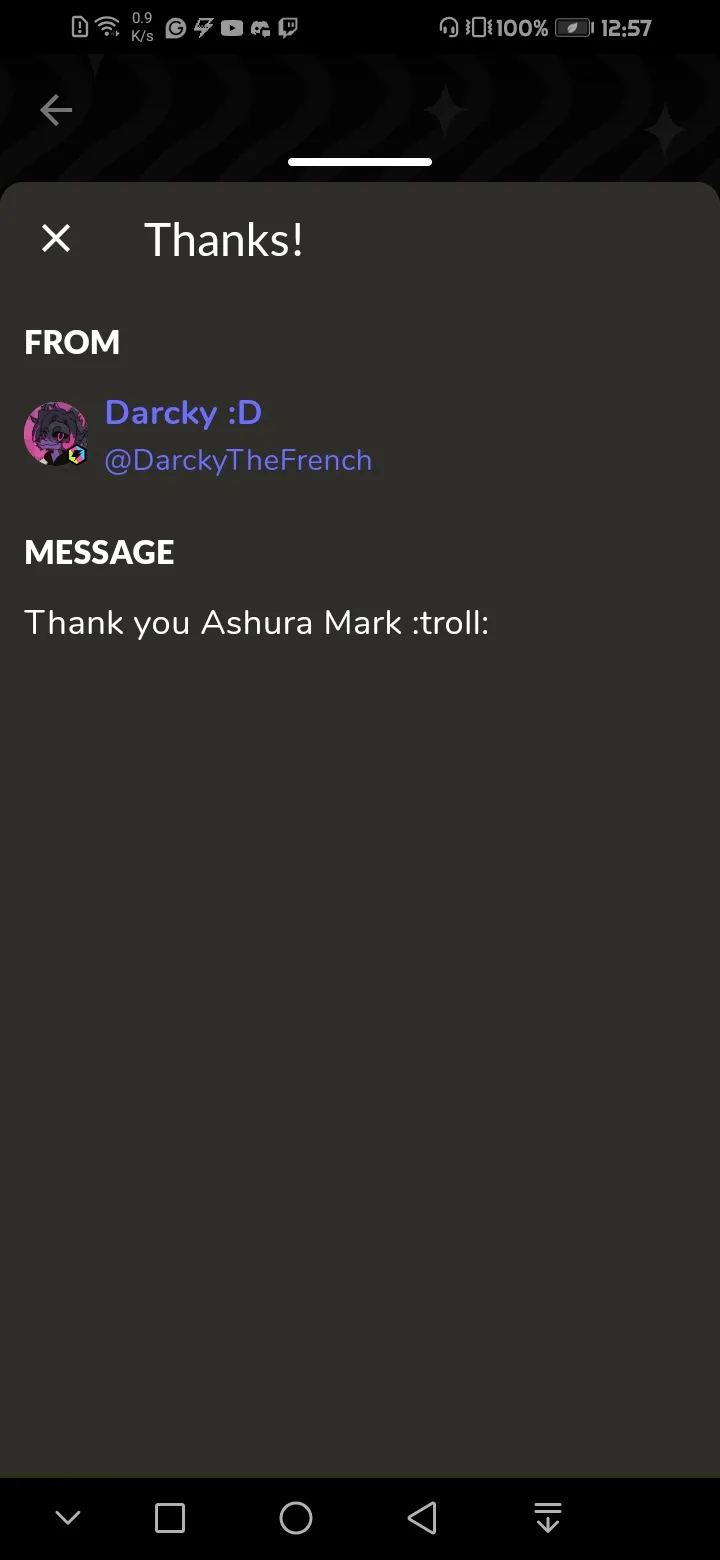
Task: Open Darcky's profile avatar picture
Action: (56, 434)
